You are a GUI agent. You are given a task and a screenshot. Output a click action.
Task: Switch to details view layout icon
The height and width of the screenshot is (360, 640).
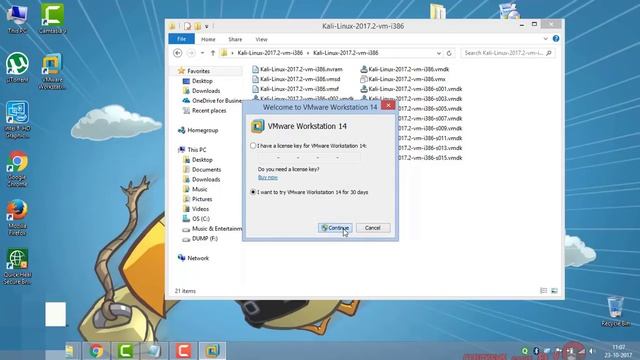point(544,291)
